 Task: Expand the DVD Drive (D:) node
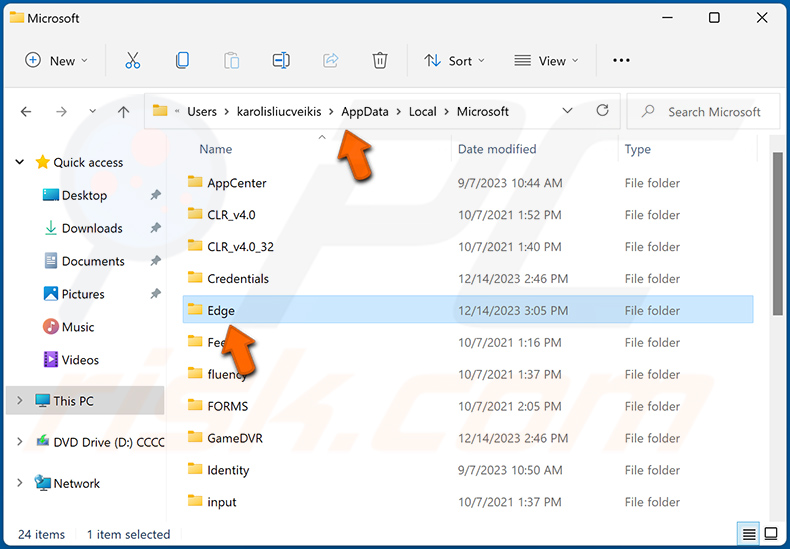coord(20,442)
